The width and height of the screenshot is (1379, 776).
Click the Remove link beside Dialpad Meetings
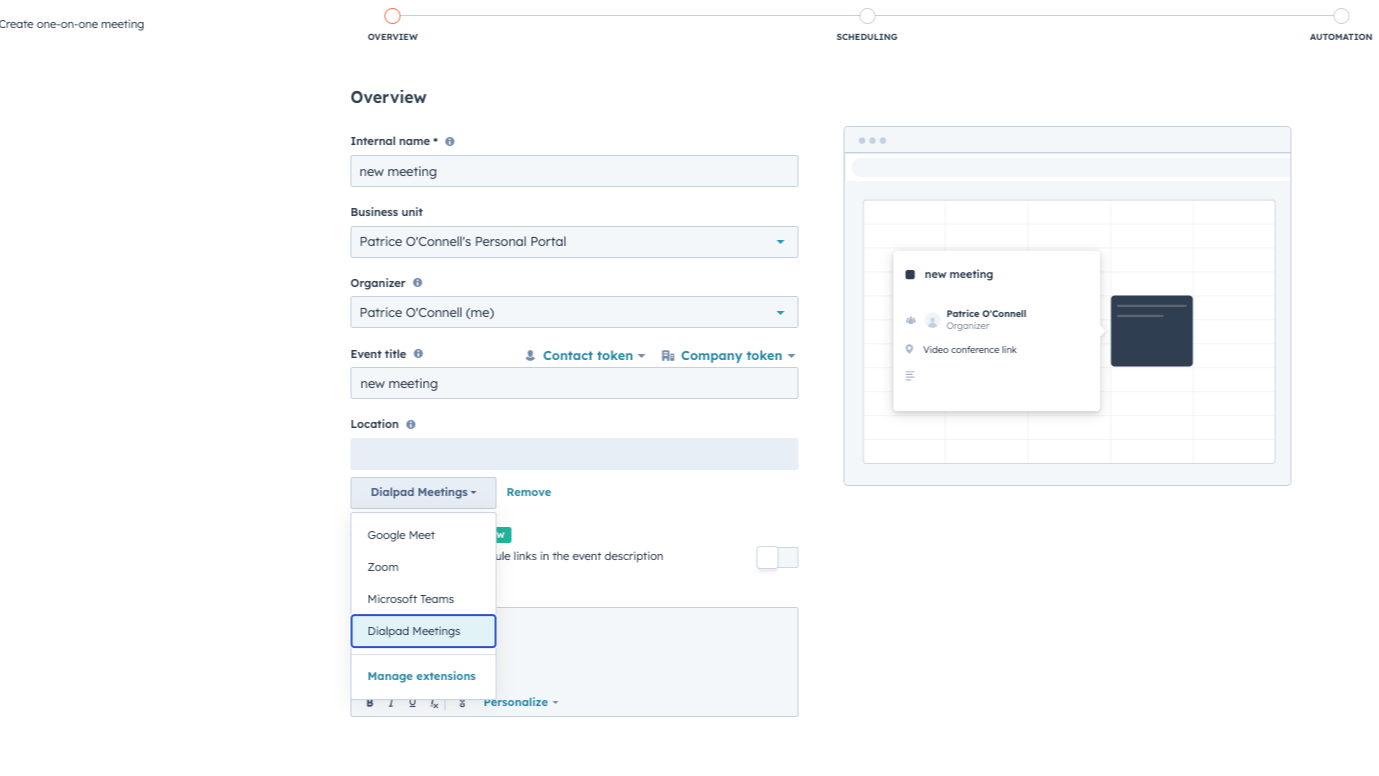pyautogui.click(x=528, y=492)
